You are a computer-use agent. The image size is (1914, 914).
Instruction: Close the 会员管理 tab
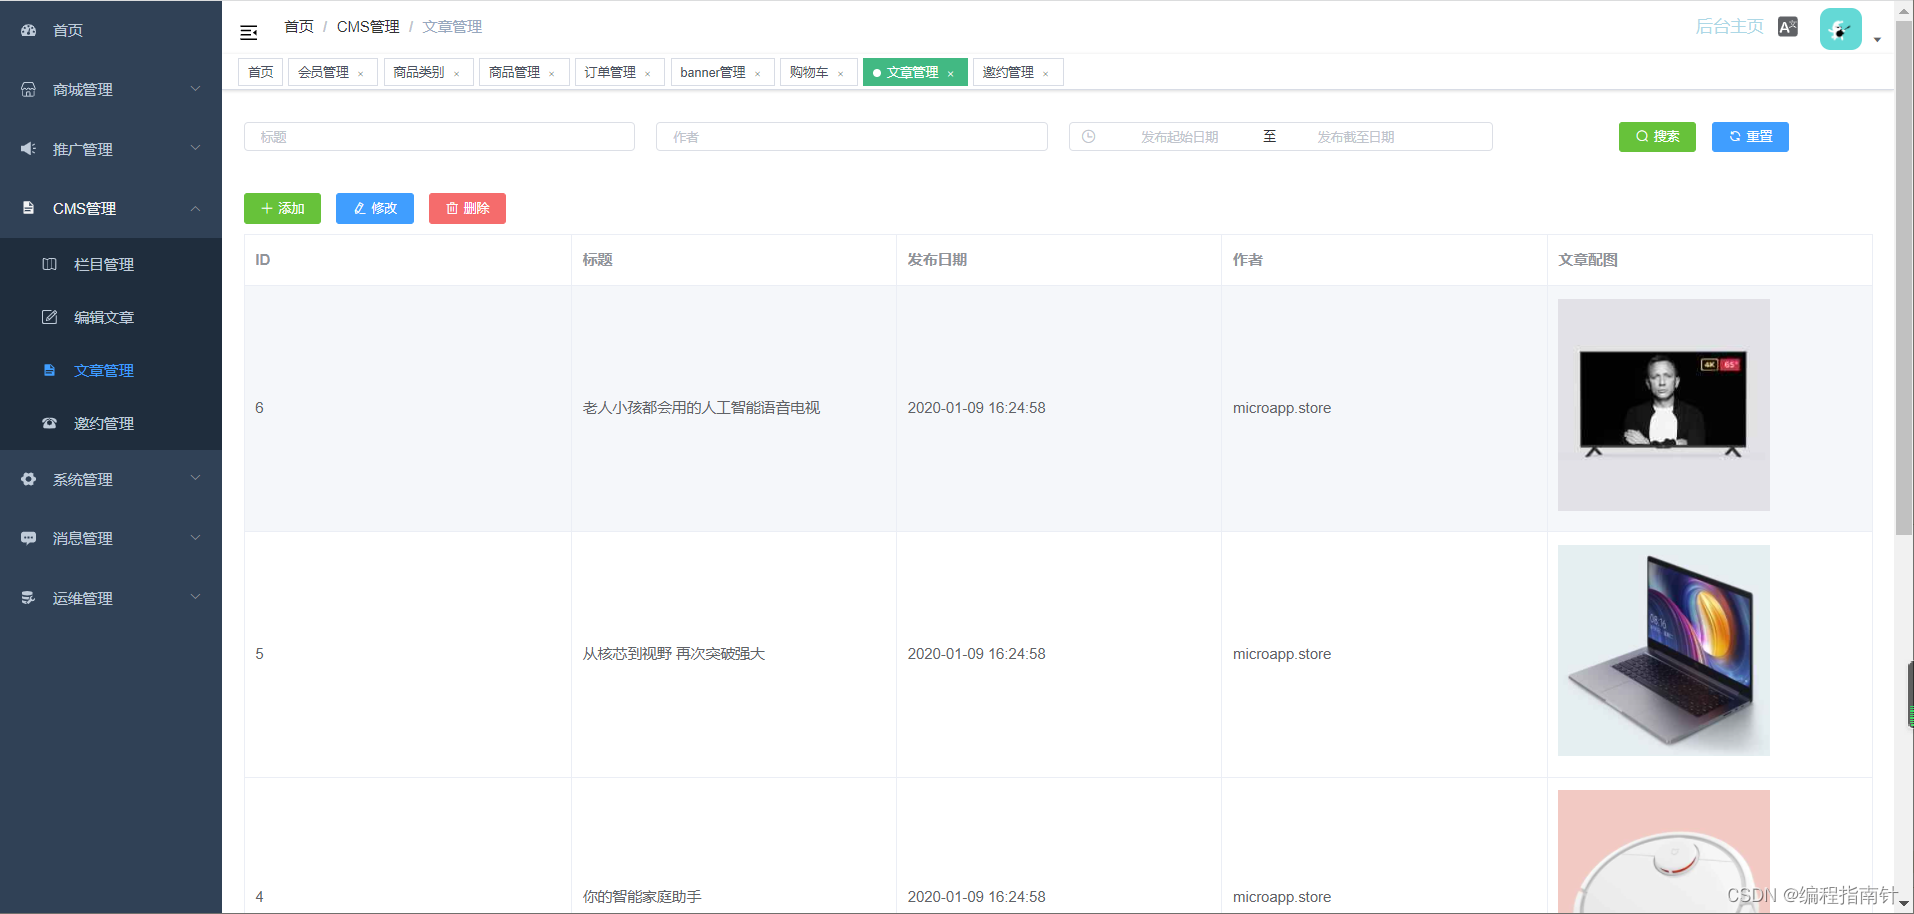[x=361, y=73]
